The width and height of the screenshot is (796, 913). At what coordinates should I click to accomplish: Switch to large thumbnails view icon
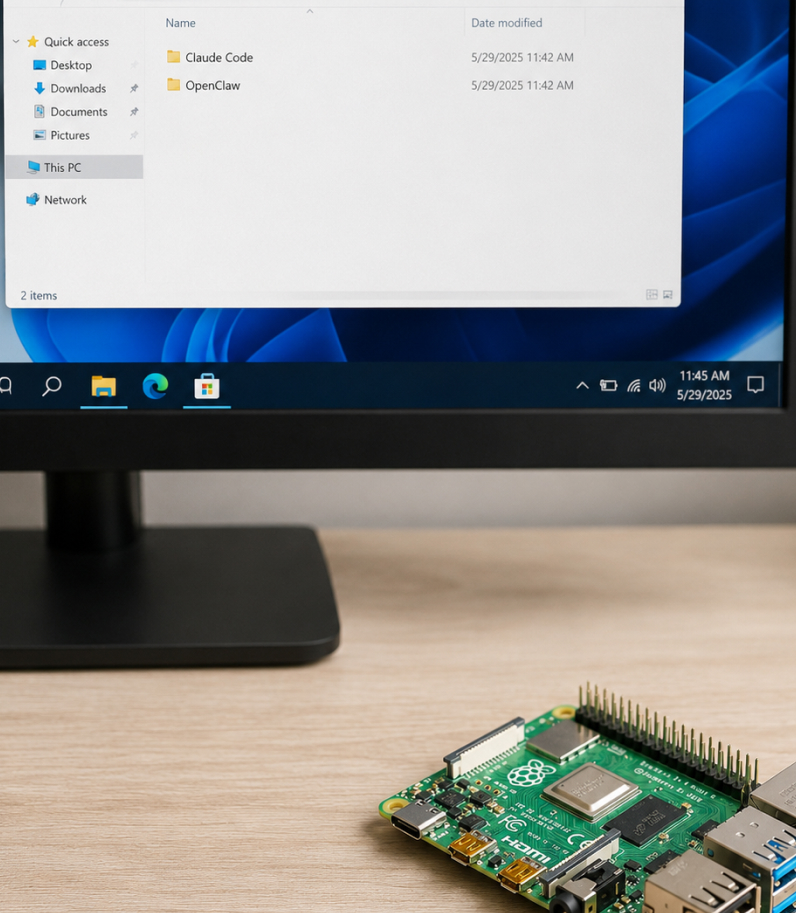(668, 295)
